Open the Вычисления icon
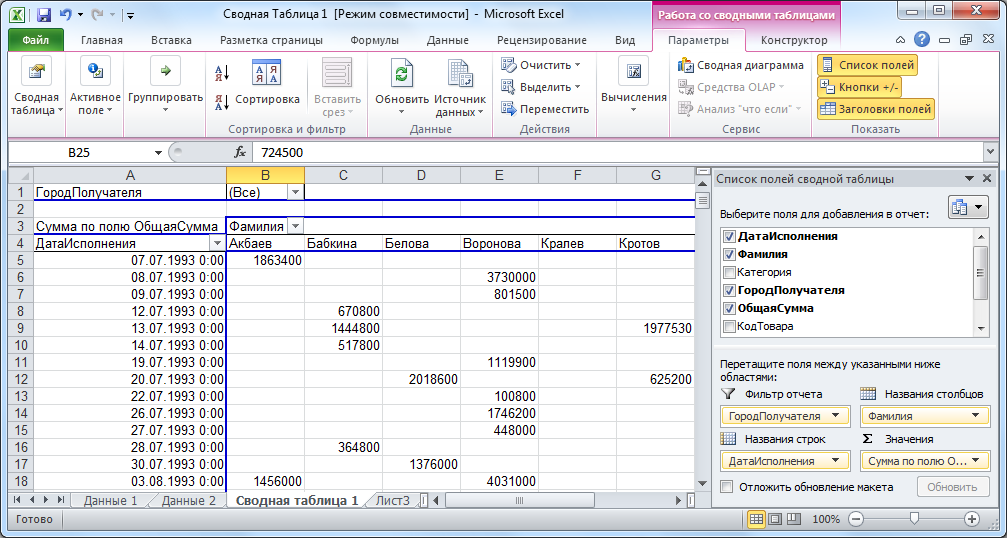This screenshot has height=538, width=1007. click(633, 70)
